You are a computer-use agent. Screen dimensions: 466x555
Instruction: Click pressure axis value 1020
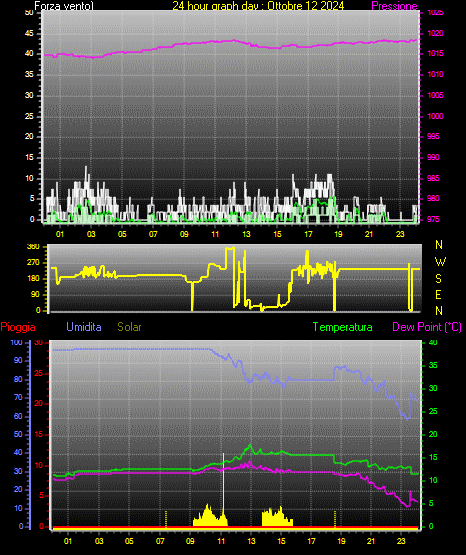(x=436, y=33)
